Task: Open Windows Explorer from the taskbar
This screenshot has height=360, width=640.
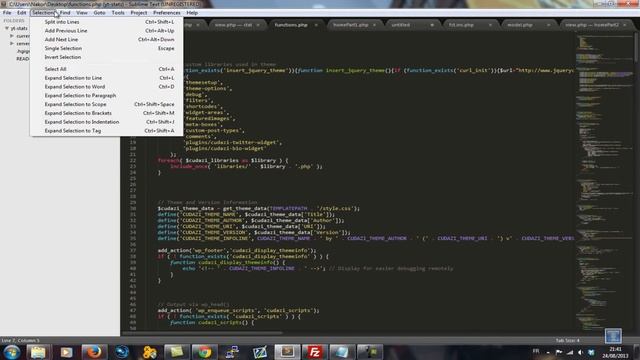Action: [38, 352]
